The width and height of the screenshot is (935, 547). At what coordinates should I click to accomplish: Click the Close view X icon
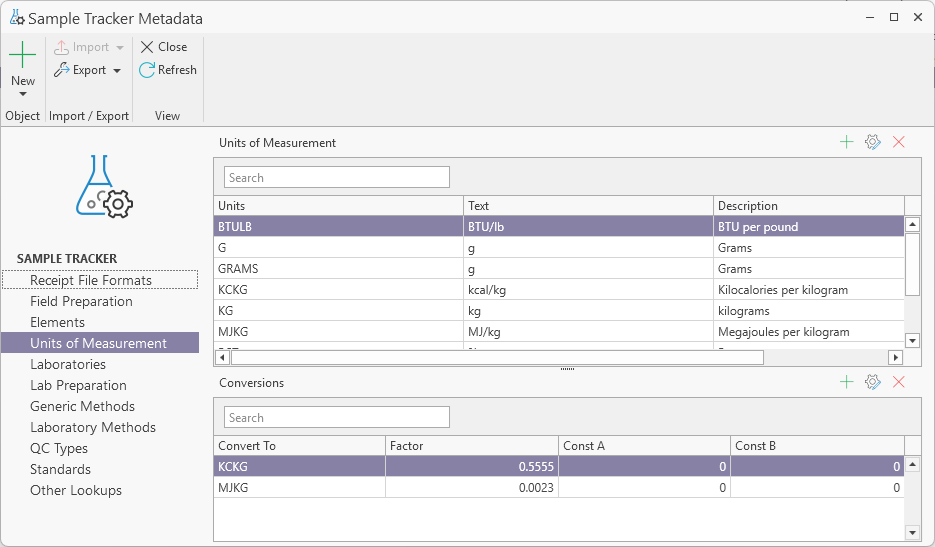[147, 47]
